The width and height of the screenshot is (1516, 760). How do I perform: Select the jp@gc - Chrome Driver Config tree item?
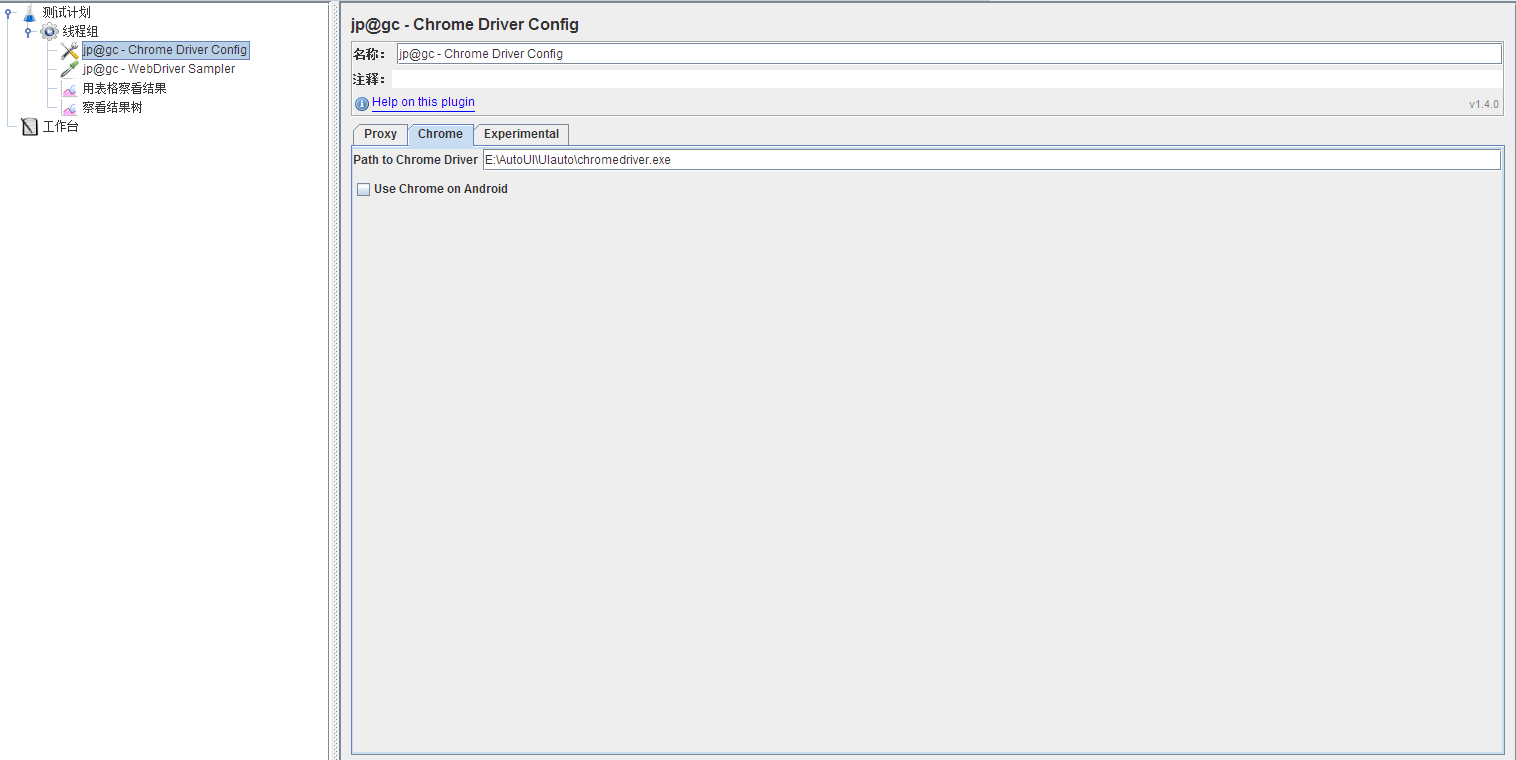coord(164,49)
